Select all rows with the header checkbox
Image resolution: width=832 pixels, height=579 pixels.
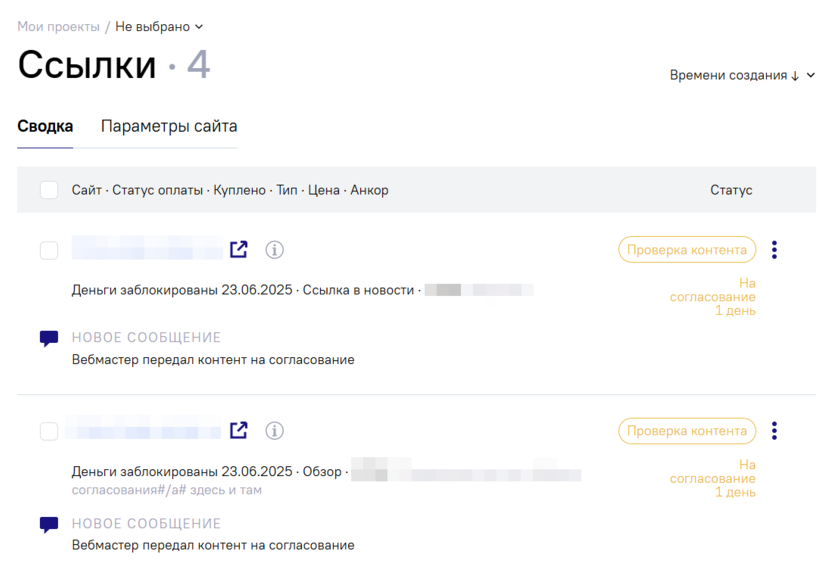tap(48, 189)
